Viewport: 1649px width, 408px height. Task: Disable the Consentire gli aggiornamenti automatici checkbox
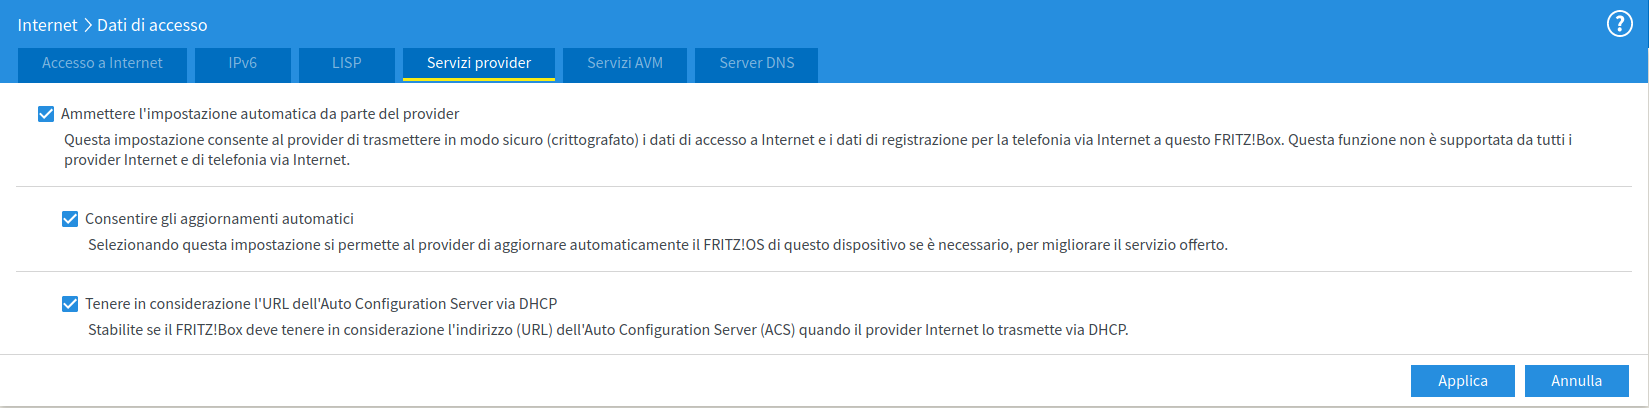70,219
